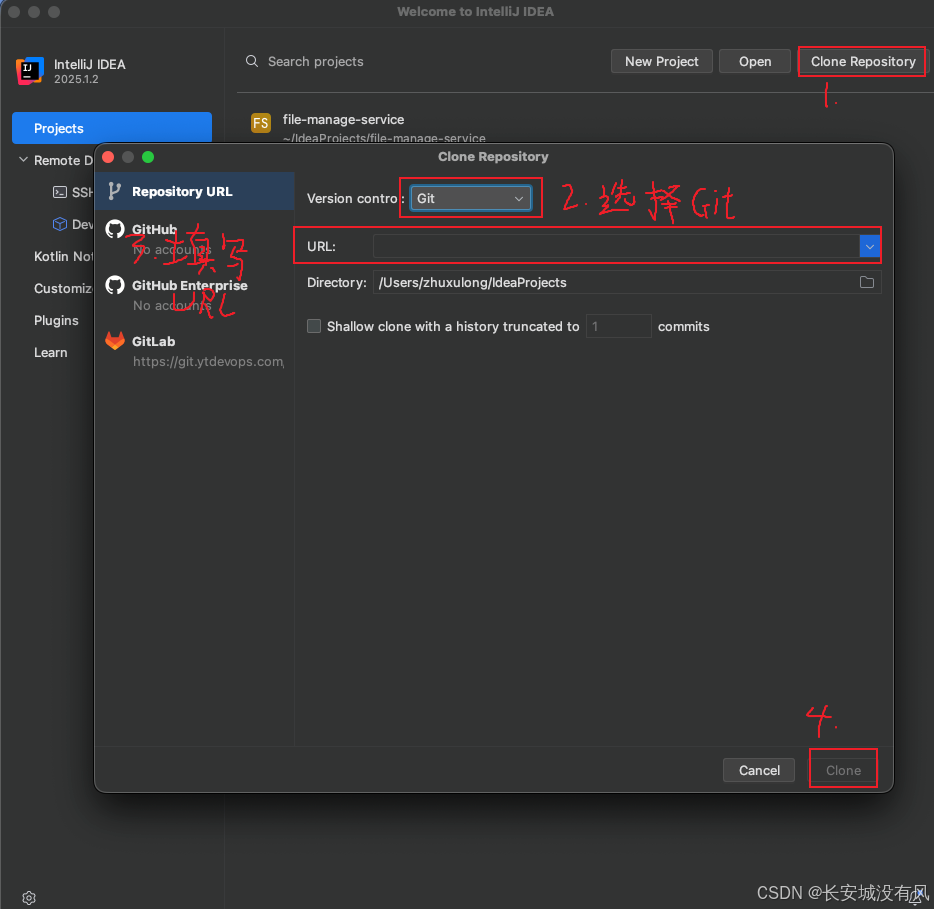Click into the URL input field
Image resolution: width=934 pixels, height=909 pixels.
point(616,246)
